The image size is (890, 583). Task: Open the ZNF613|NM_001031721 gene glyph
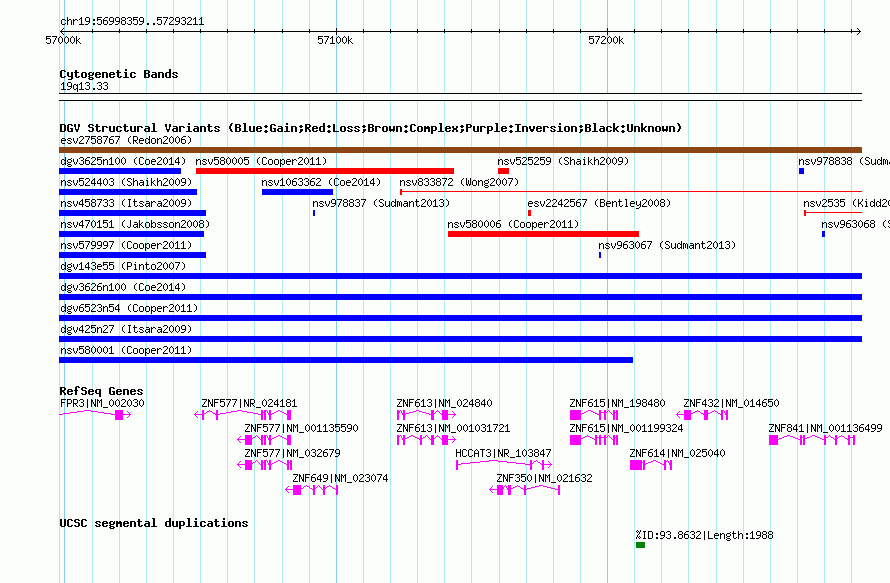(x=426, y=440)
